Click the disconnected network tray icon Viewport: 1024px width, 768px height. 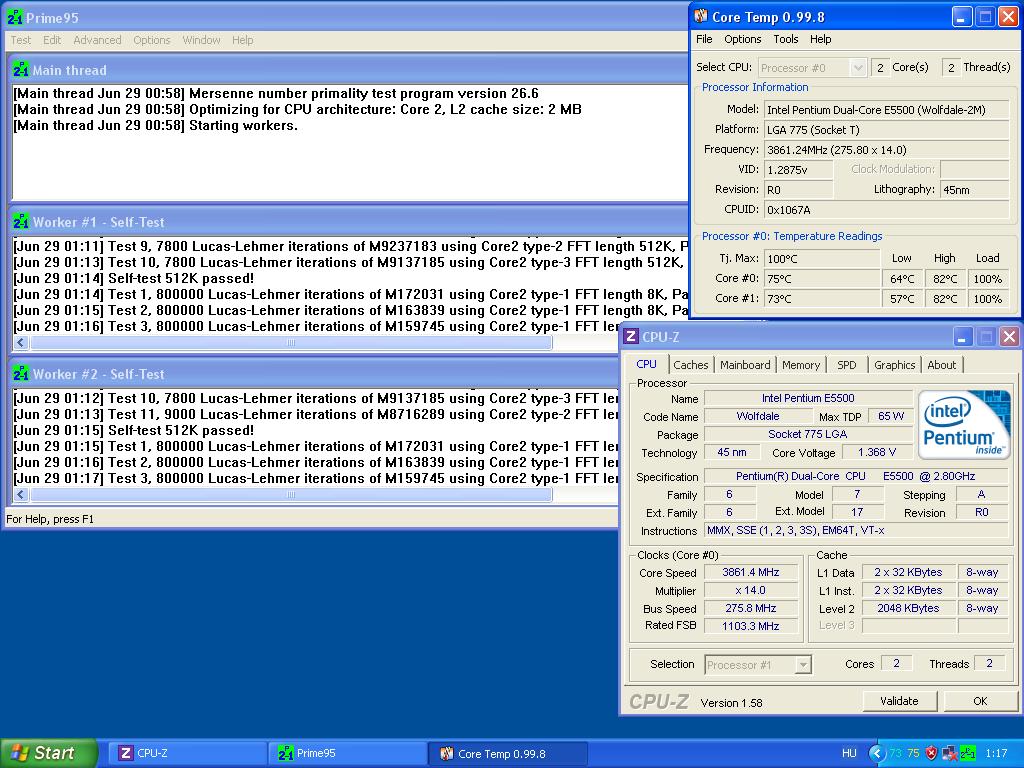(947, 753)
